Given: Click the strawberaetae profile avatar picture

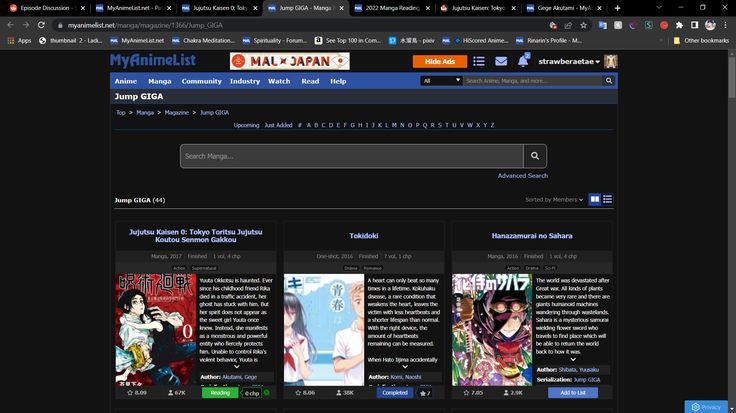Looking at the screenshot, I should click(x=610, y=61).
